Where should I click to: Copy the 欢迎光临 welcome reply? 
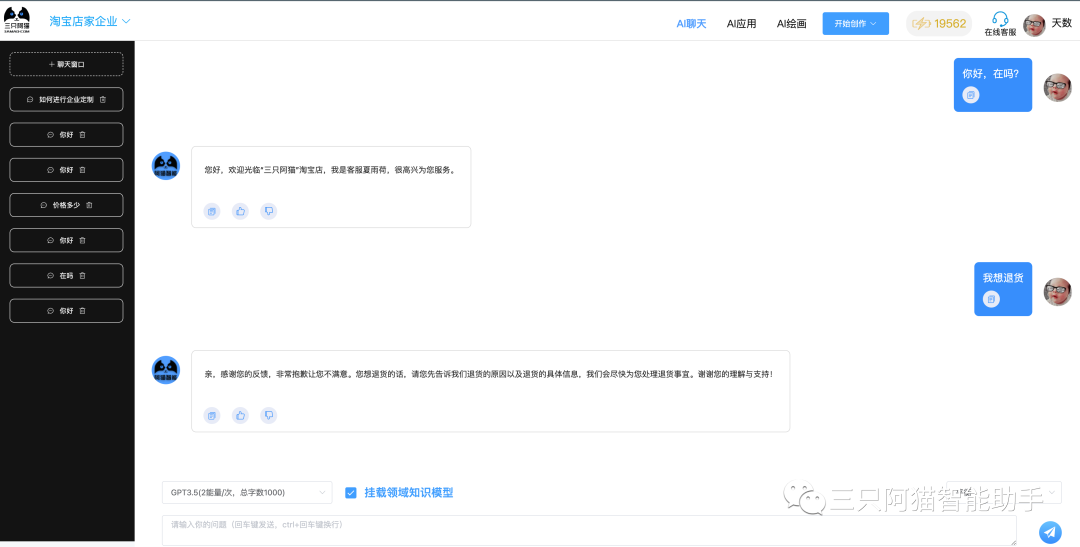tap(212, 211)
